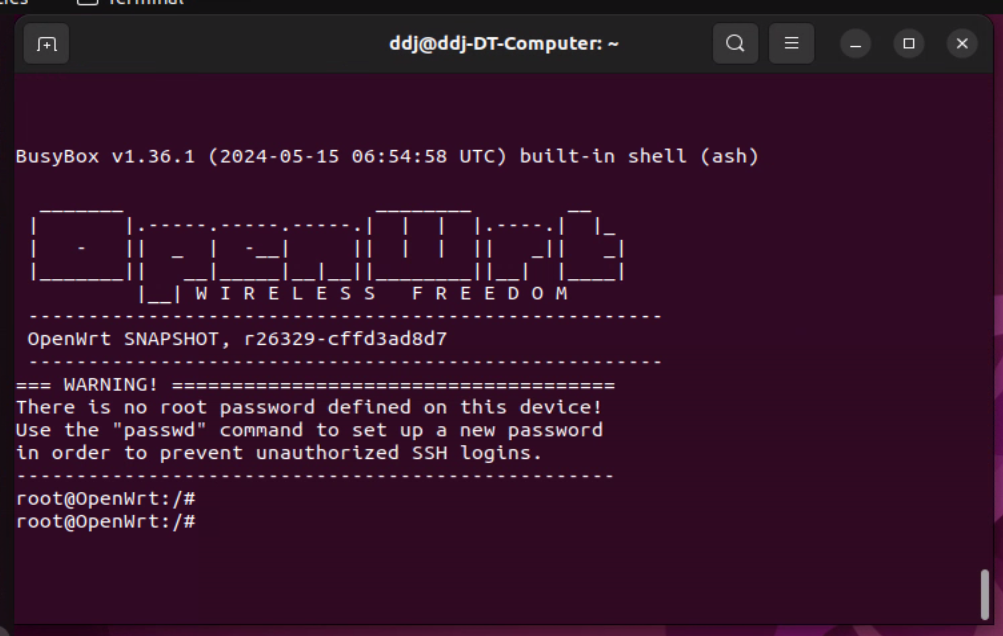Click the 'unauthorized SSH logins' line
The width and height of the screenshot is (1003, 636).
(x=279, y=453)
